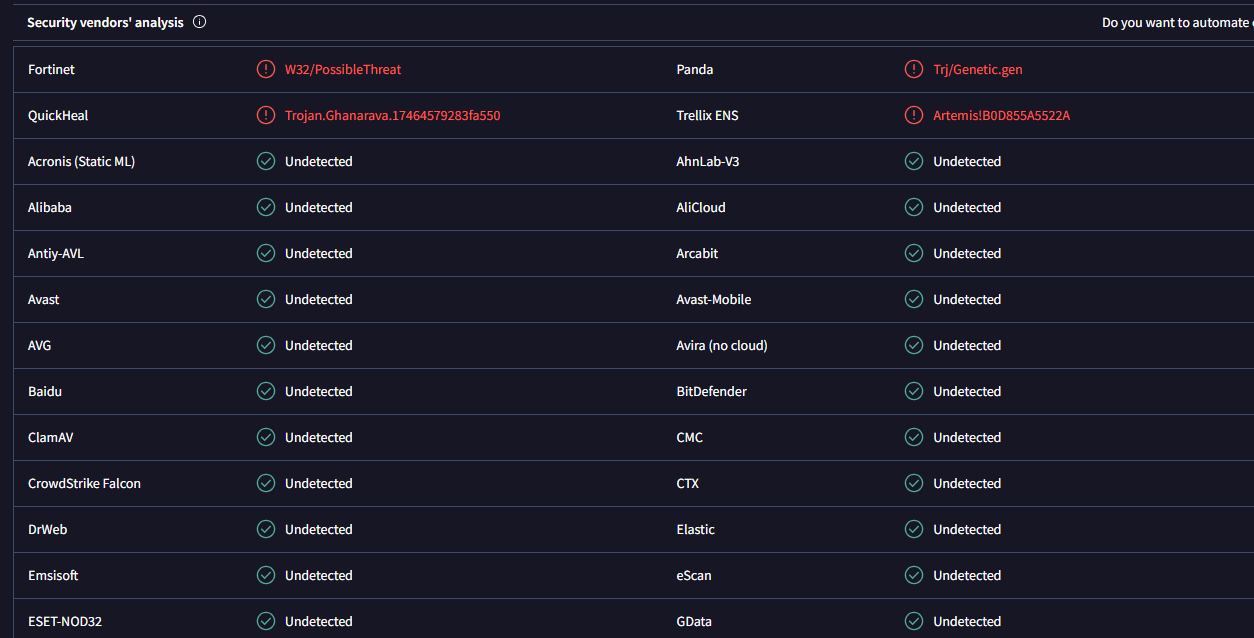Select the AVG result checkmark icon
This screenshot has height=638, width=1254.
point(266,345)
